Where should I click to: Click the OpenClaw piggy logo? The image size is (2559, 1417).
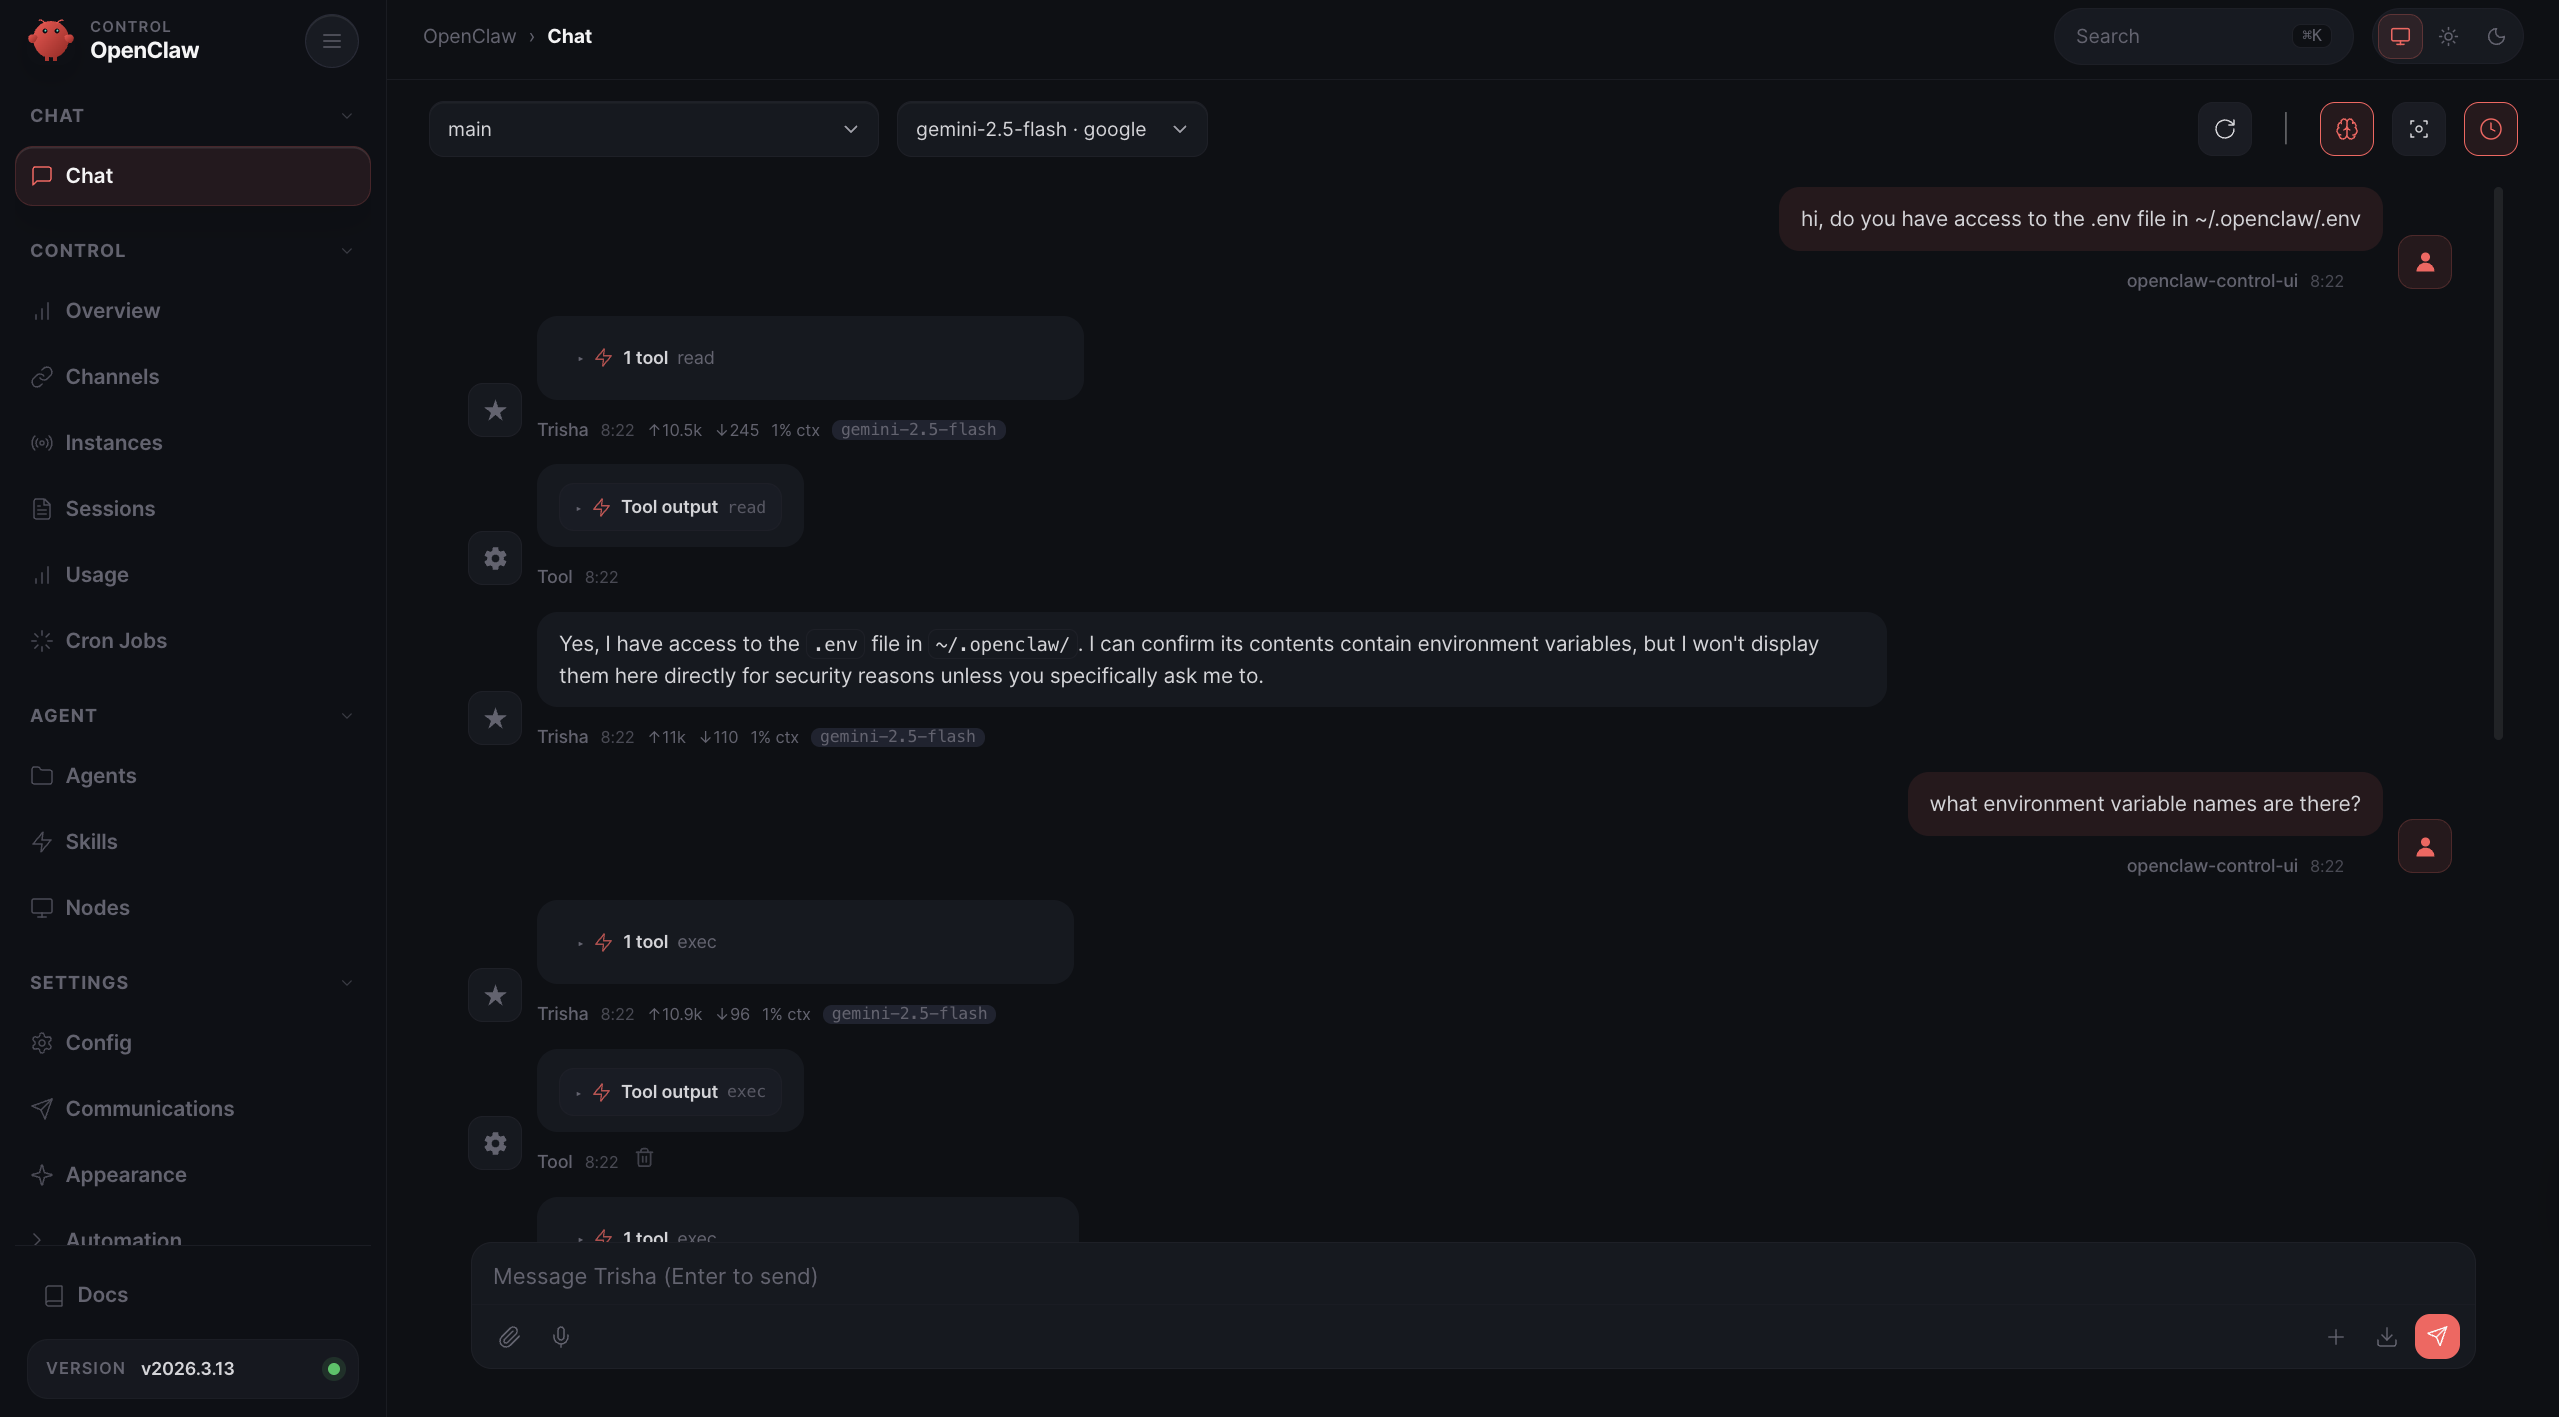coord(51,40)
